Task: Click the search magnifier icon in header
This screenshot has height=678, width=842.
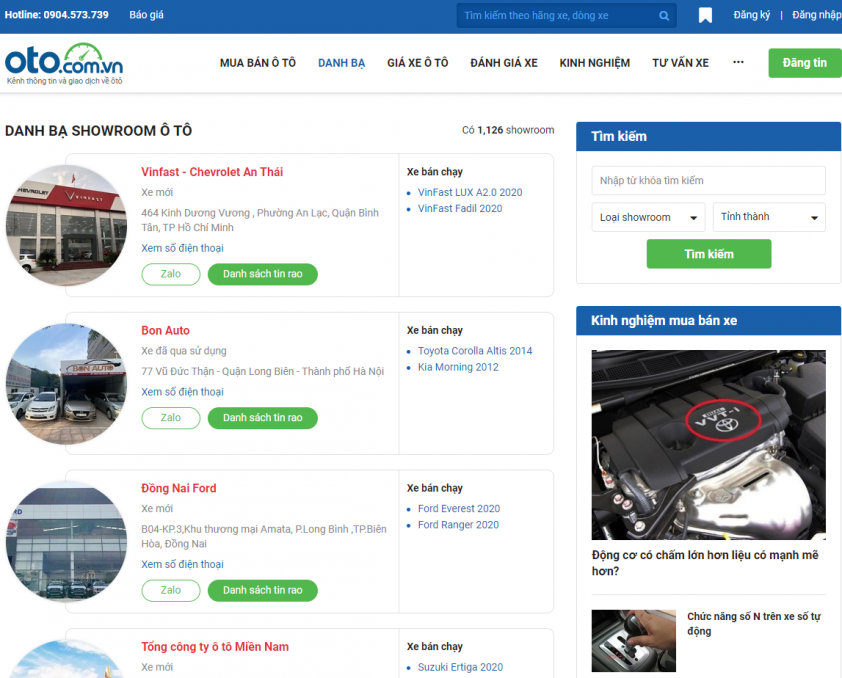Action: pos(664,16)
